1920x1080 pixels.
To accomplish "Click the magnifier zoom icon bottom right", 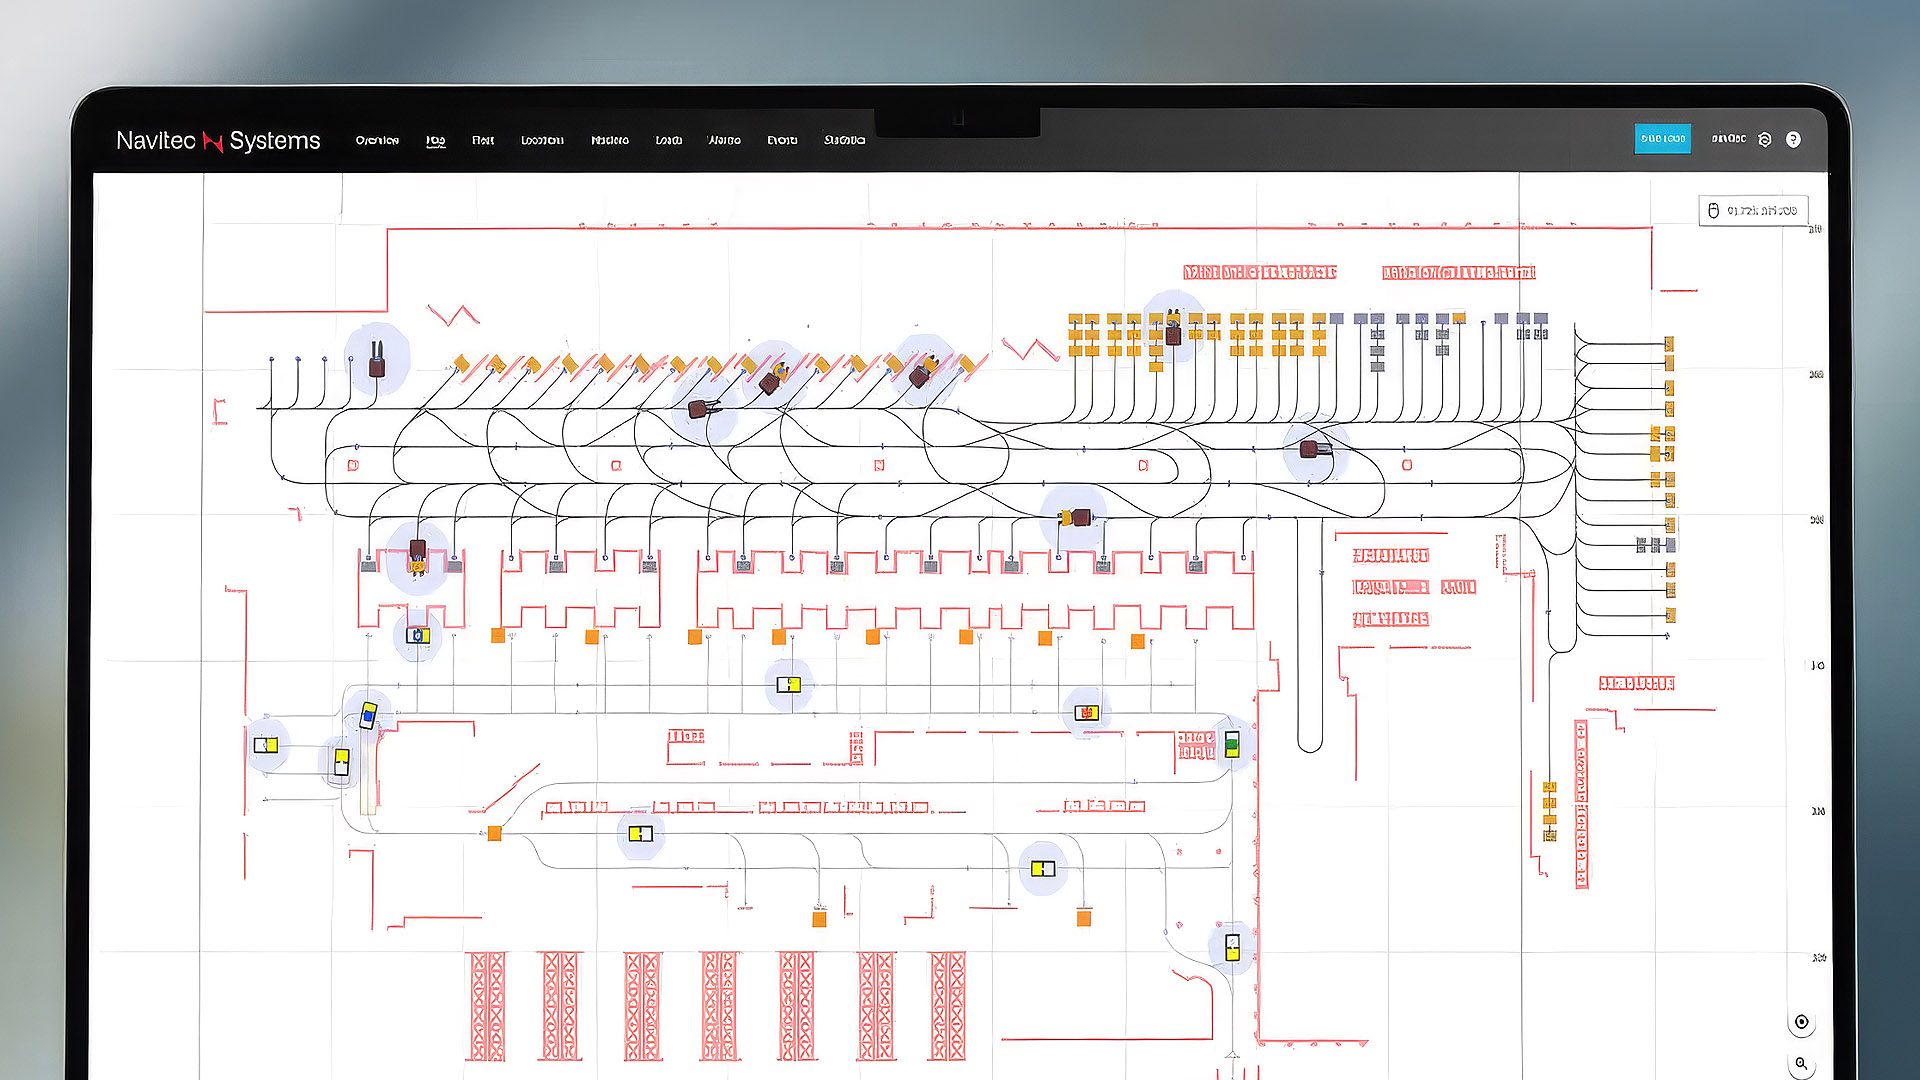I will click(x=1801, y=1064).
